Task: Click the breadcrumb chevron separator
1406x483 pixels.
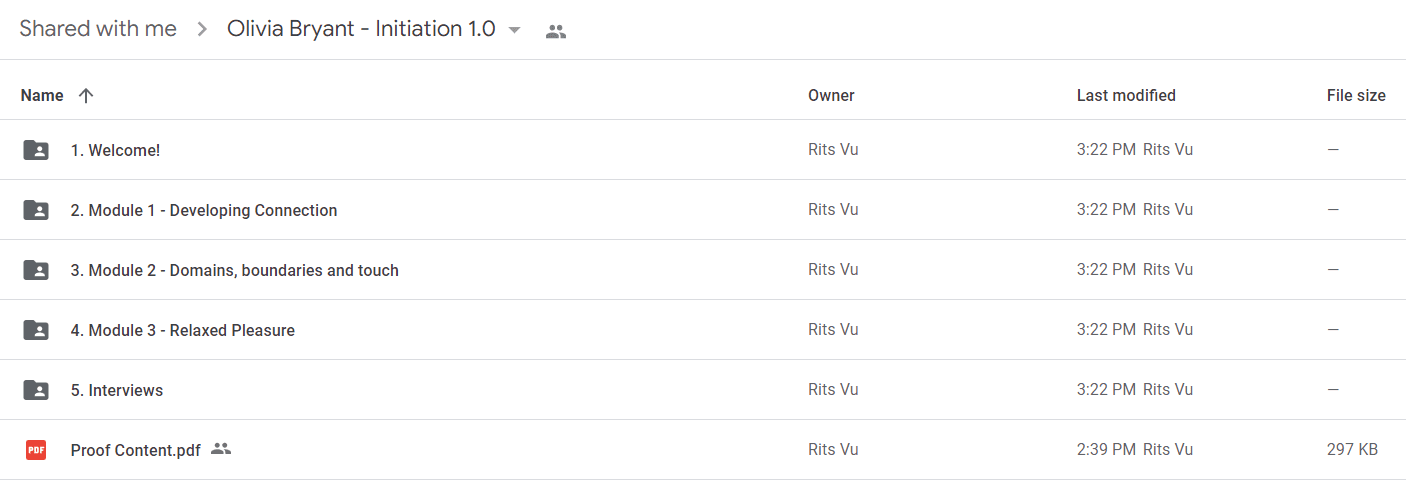Action: (202, 30)
